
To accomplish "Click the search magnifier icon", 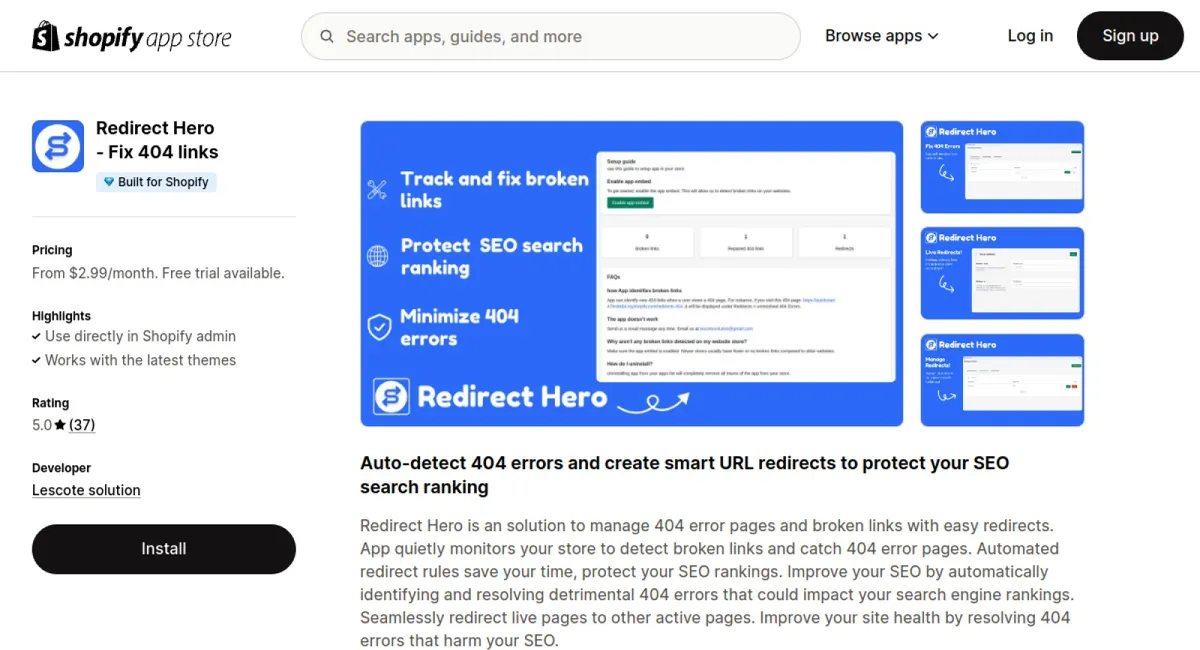I will pos(327,37).
